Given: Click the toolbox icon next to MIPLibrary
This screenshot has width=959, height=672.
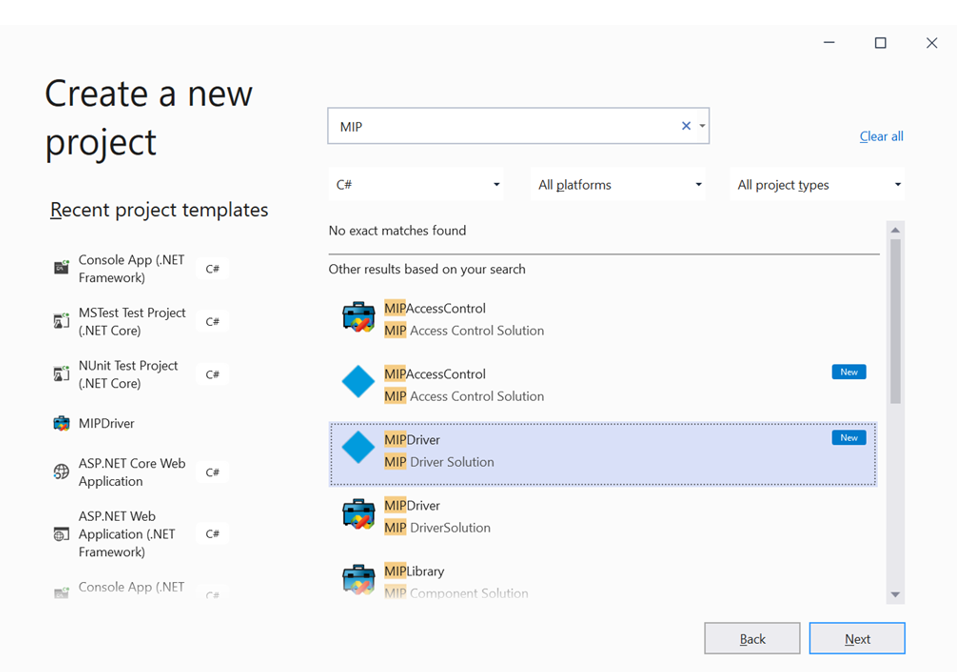Looking at the screenshot, I should click(358, 579).
